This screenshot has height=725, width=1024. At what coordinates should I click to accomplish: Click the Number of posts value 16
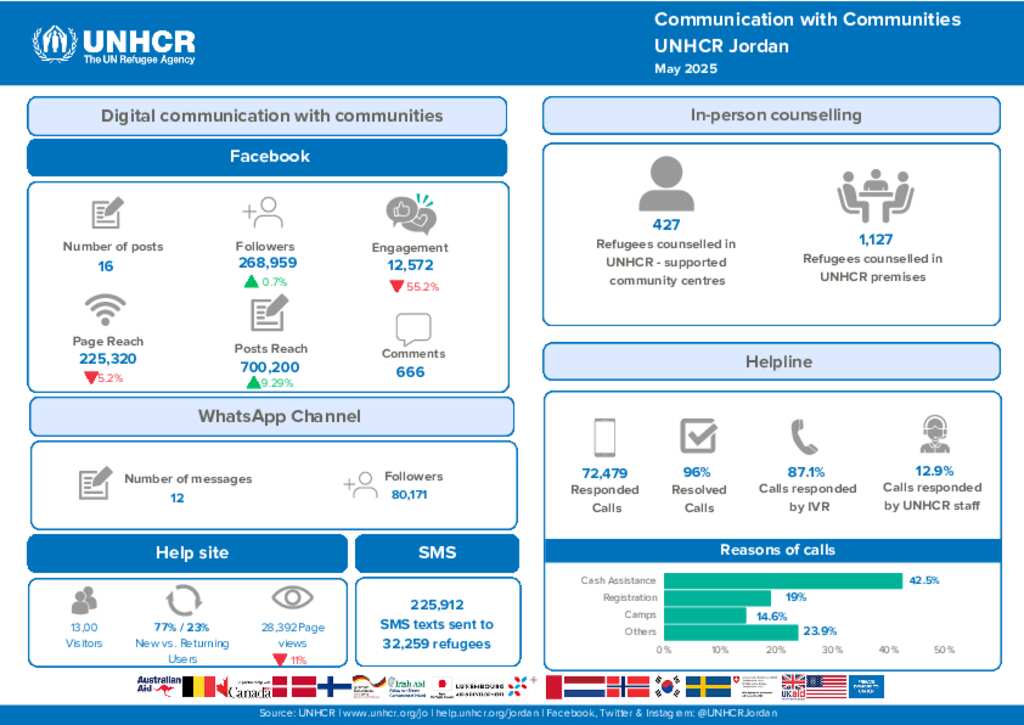(106, 266)
